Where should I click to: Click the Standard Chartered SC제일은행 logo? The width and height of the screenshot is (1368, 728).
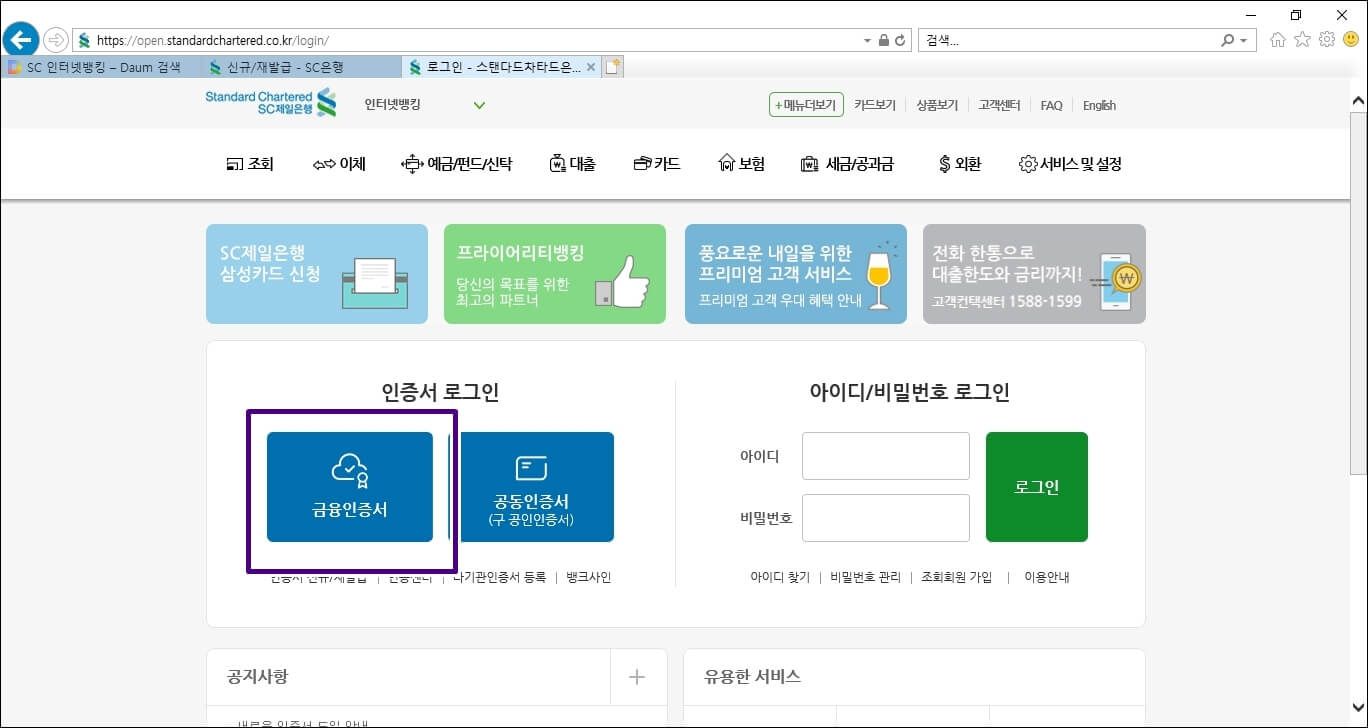pyautogui.click(x=271, y=103)
